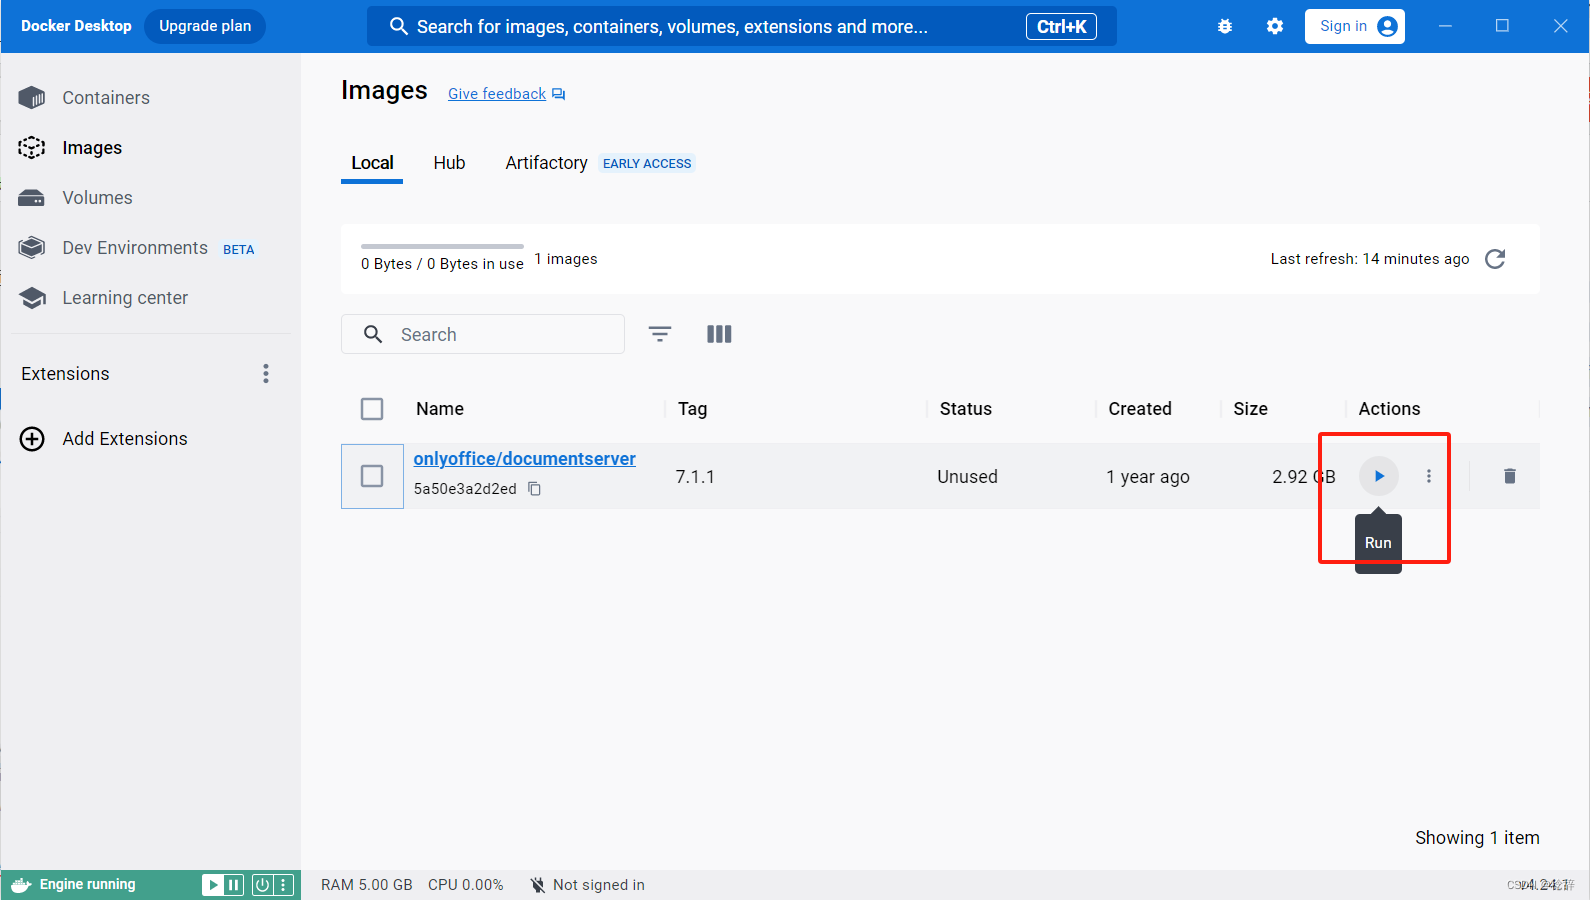Copy the image ID 5a50e3a2d2ed
Screen dimensions: 1590x900
click(535, 489)
